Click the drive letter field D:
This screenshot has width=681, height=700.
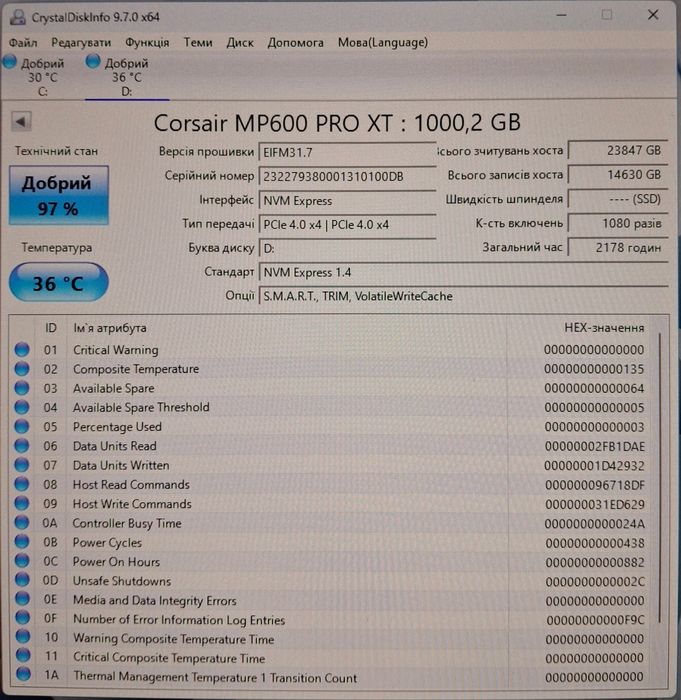coord(347,248)
